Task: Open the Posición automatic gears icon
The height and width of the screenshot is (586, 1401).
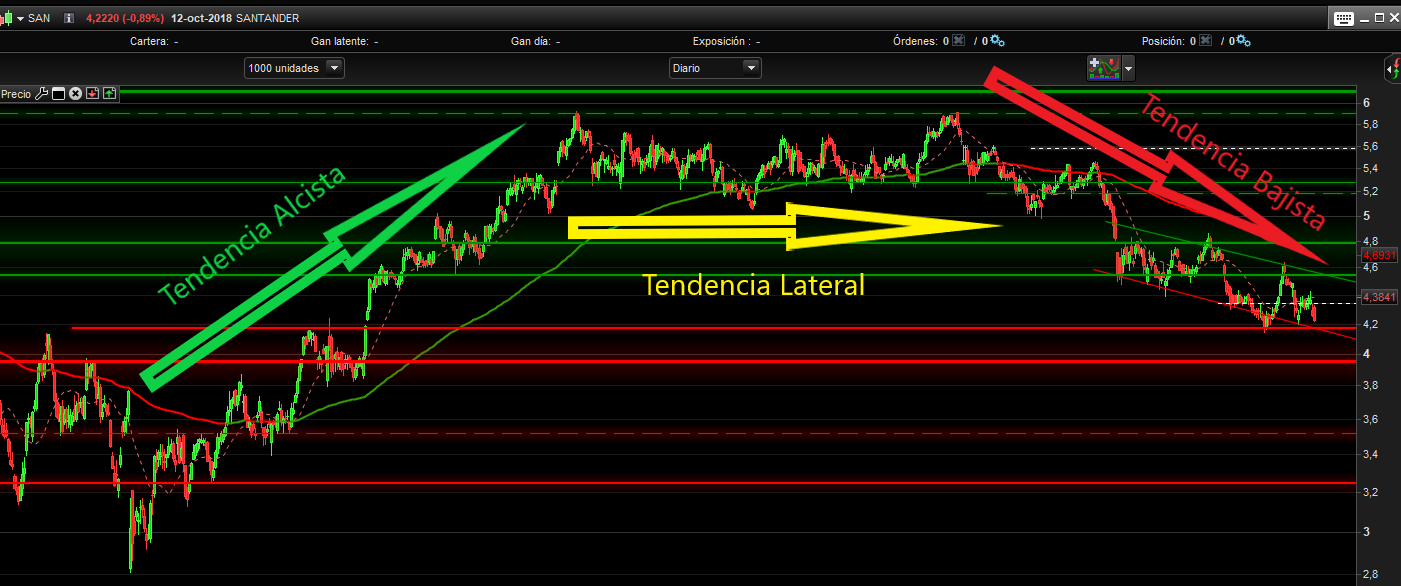Action: [1243, 42]
